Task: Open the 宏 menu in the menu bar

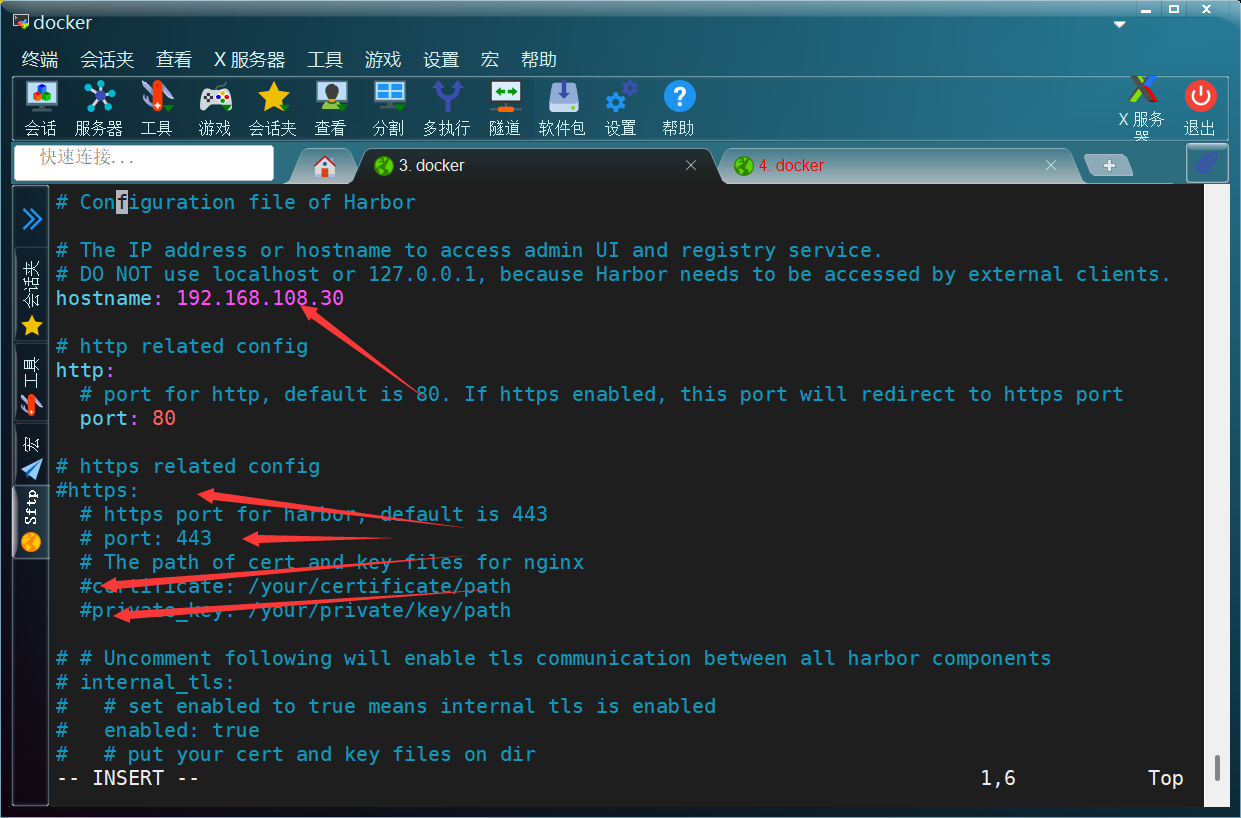Action: pos(490,60)
